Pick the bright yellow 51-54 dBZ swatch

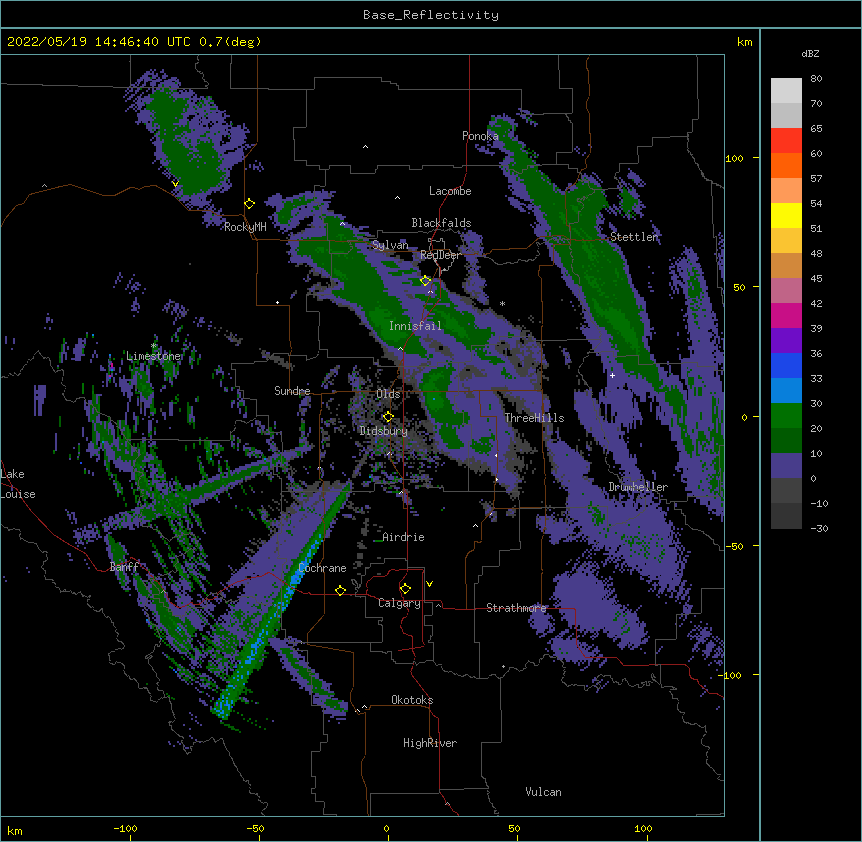(786, 215)
